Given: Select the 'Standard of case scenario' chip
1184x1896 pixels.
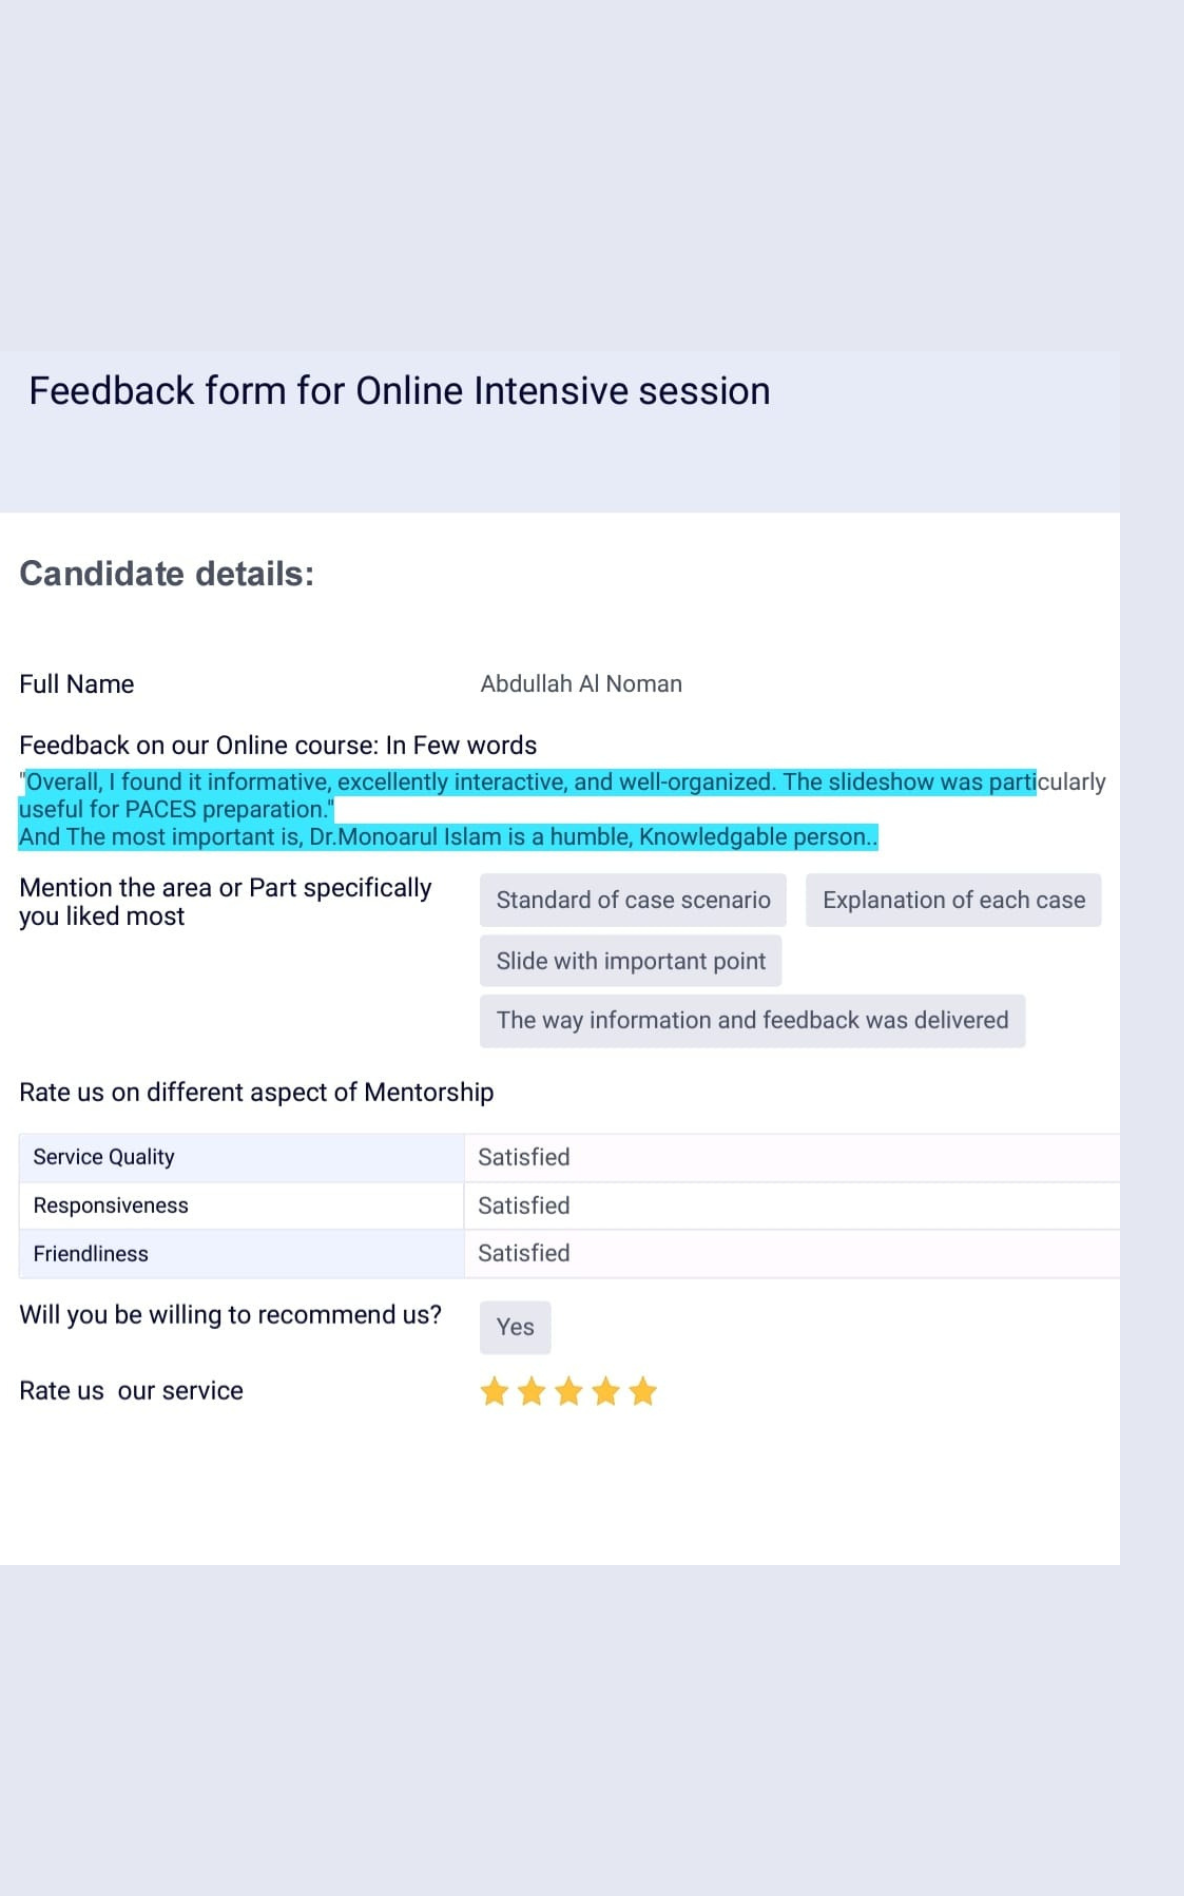Looking at the screenshot, I should [633, 900].
